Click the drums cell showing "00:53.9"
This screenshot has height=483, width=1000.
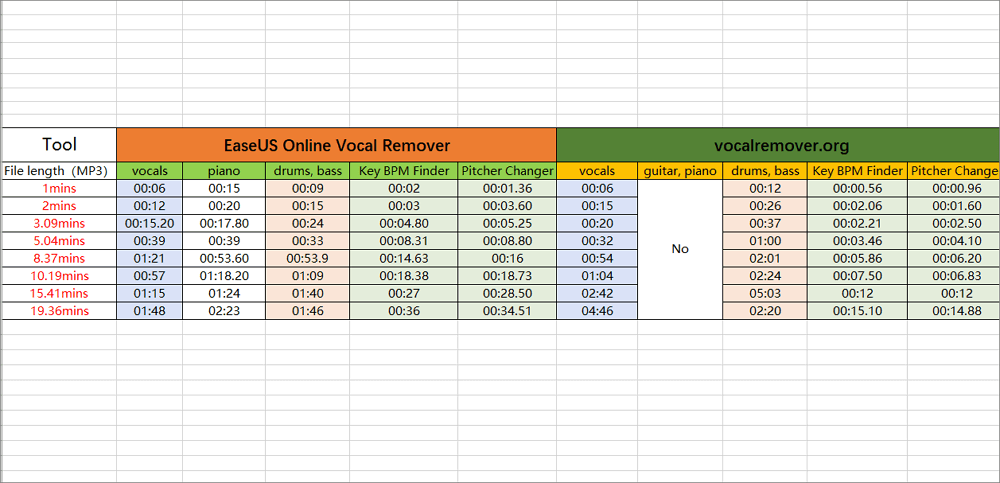pos(308,258)
